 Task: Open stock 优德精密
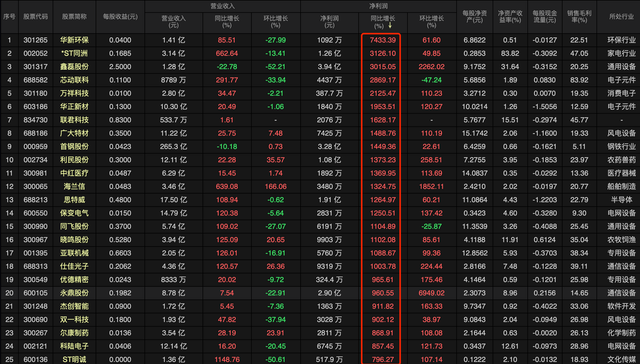74,280
